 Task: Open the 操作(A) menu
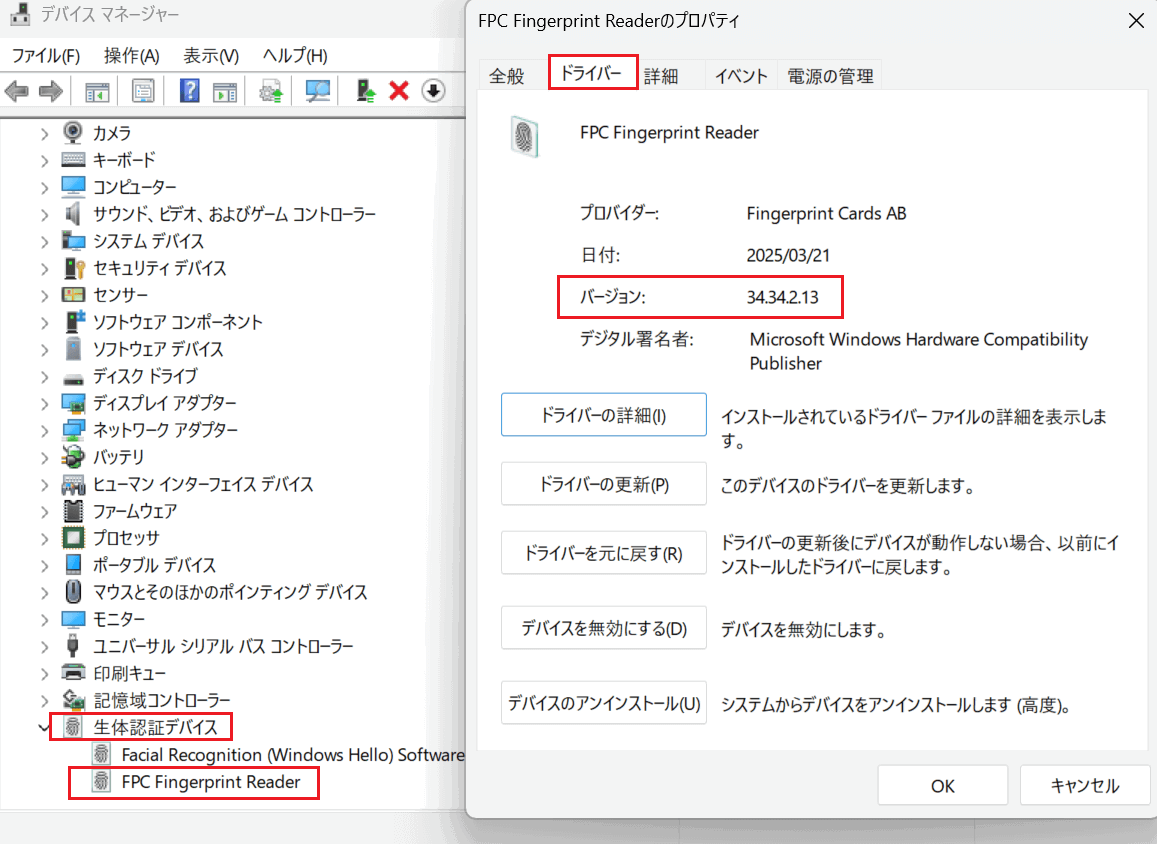[x=131, y=55]
